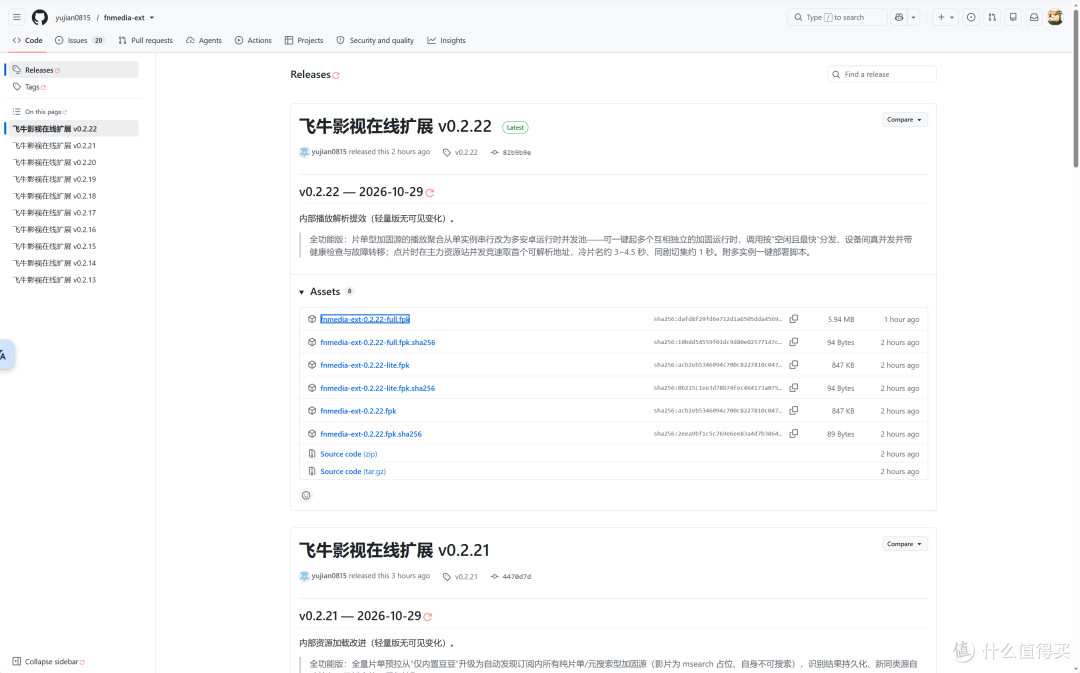Viewport: 1080px width, 673px height.
Task: Open the Security and quality tab
Action: pos(375,41)
